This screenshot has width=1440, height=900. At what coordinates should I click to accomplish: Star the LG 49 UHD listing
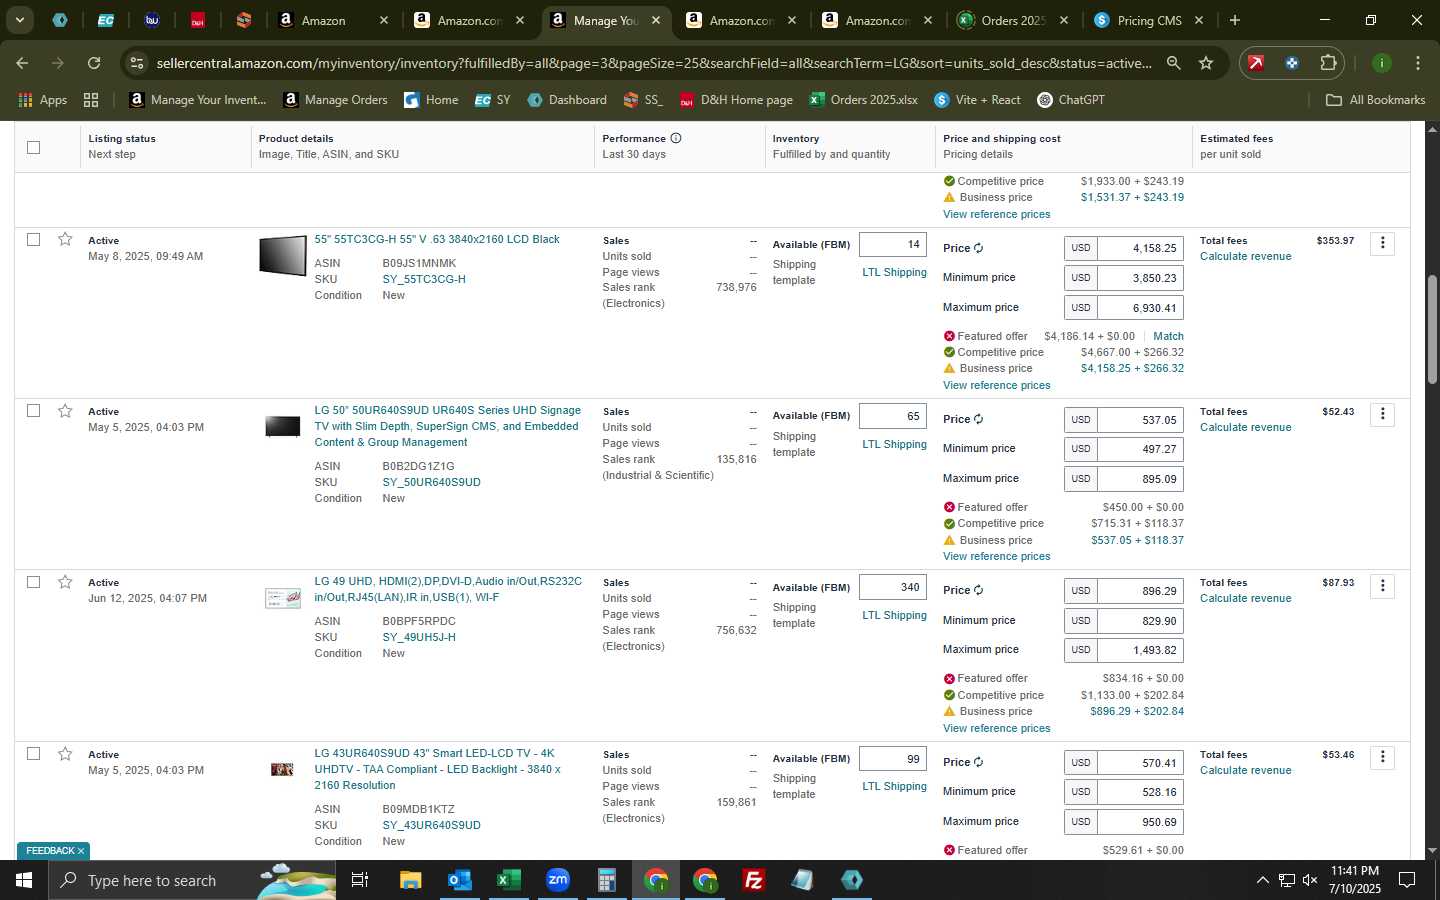point(65,582)
